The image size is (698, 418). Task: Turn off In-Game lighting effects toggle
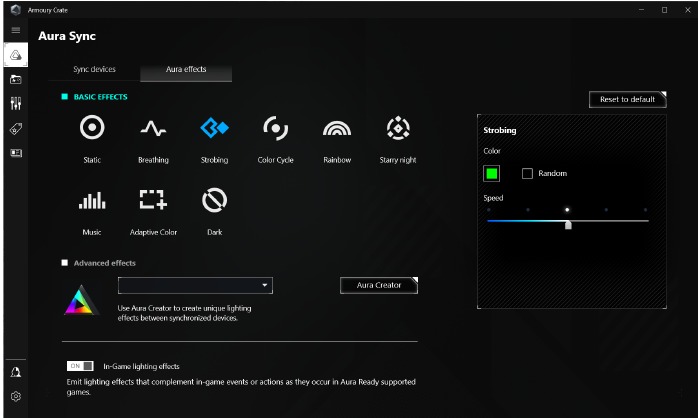point(80,366)
